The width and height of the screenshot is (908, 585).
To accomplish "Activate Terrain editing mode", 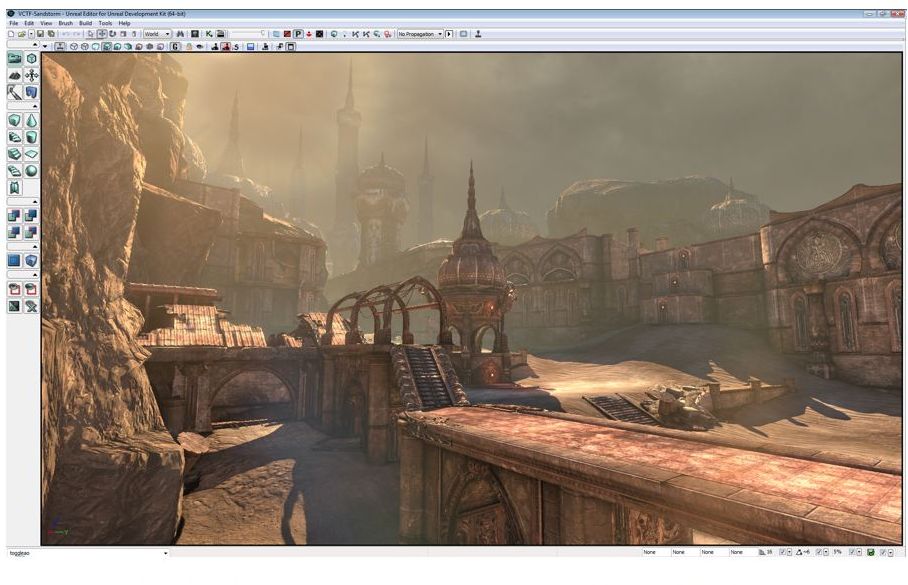I will tap(14, 75).
